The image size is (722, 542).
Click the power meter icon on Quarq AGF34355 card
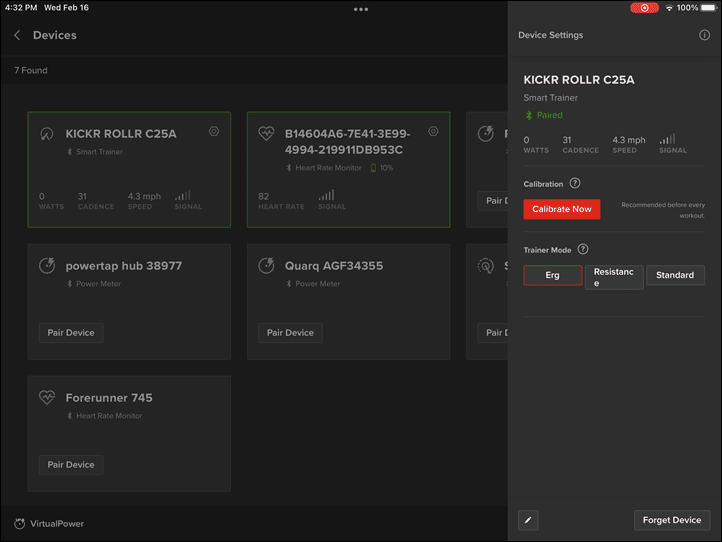(x=266, y=266)
